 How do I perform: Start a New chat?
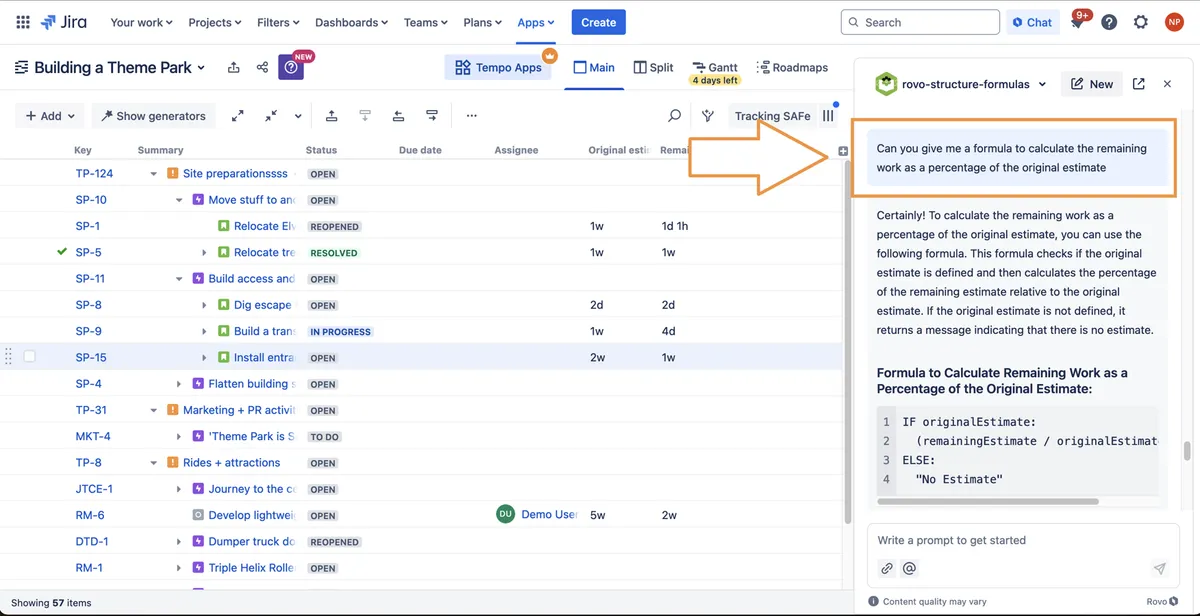coord(1091,84)
